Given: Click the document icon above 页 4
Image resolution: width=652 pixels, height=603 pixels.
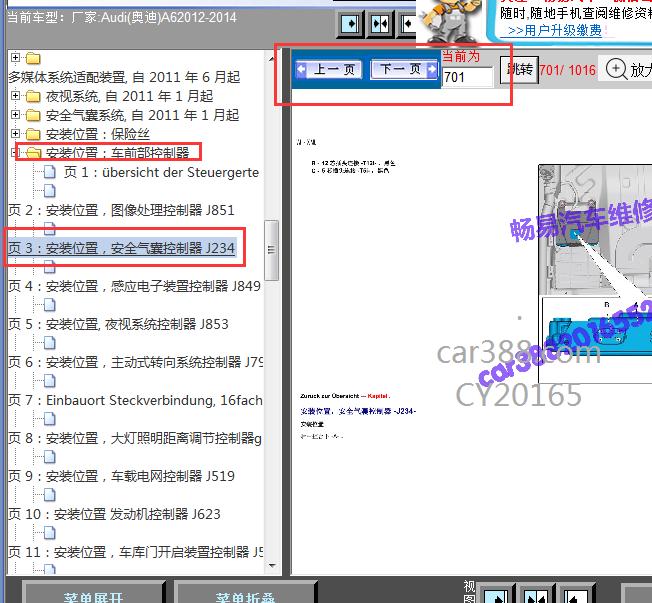Looking at the screenshot, I should [50, 266].
